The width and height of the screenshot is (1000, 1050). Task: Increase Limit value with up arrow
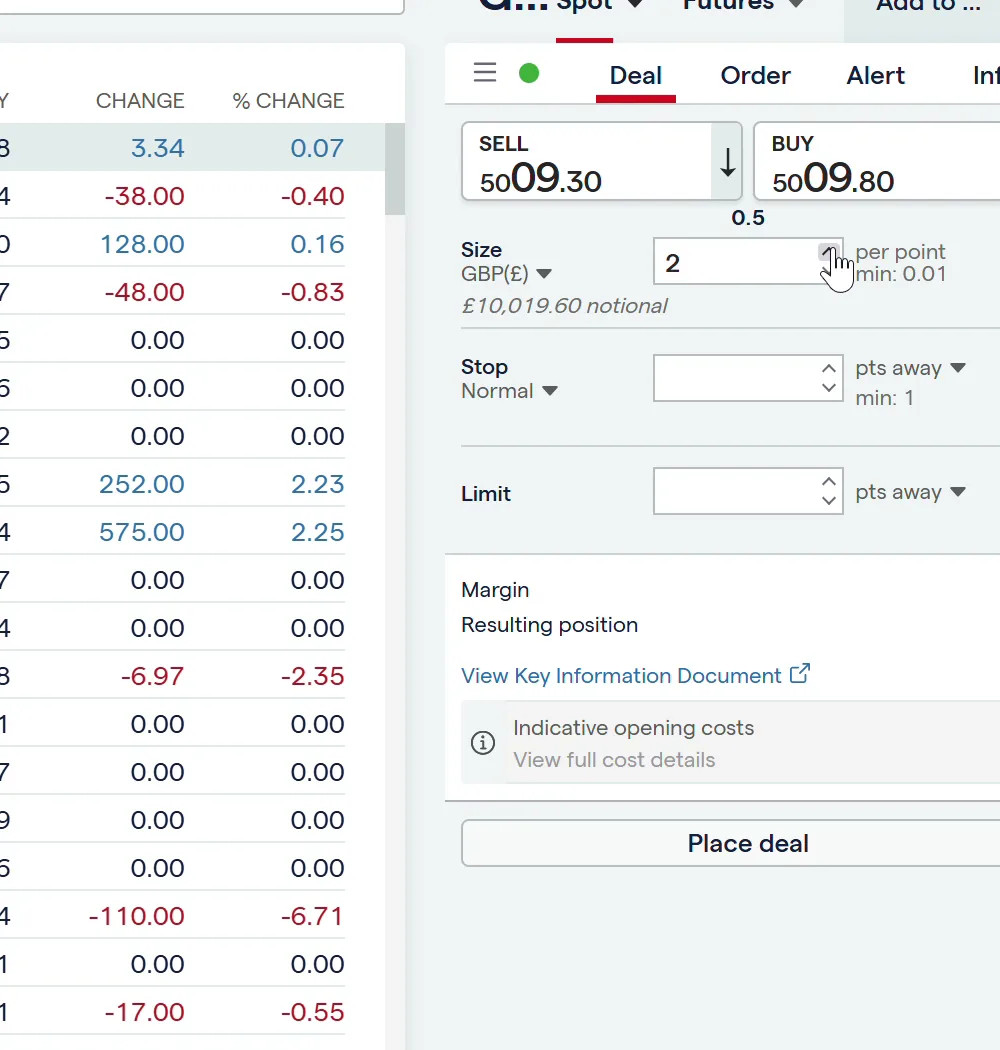point(829,481)
